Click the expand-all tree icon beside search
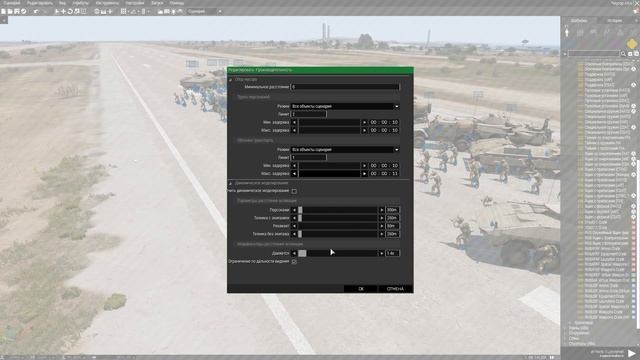 tap(630, 53)
